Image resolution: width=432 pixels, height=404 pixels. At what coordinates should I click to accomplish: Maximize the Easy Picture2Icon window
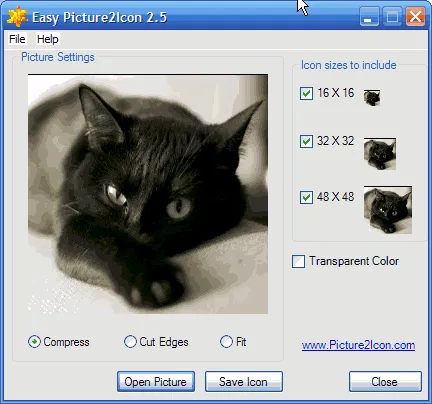coord(392,17)
